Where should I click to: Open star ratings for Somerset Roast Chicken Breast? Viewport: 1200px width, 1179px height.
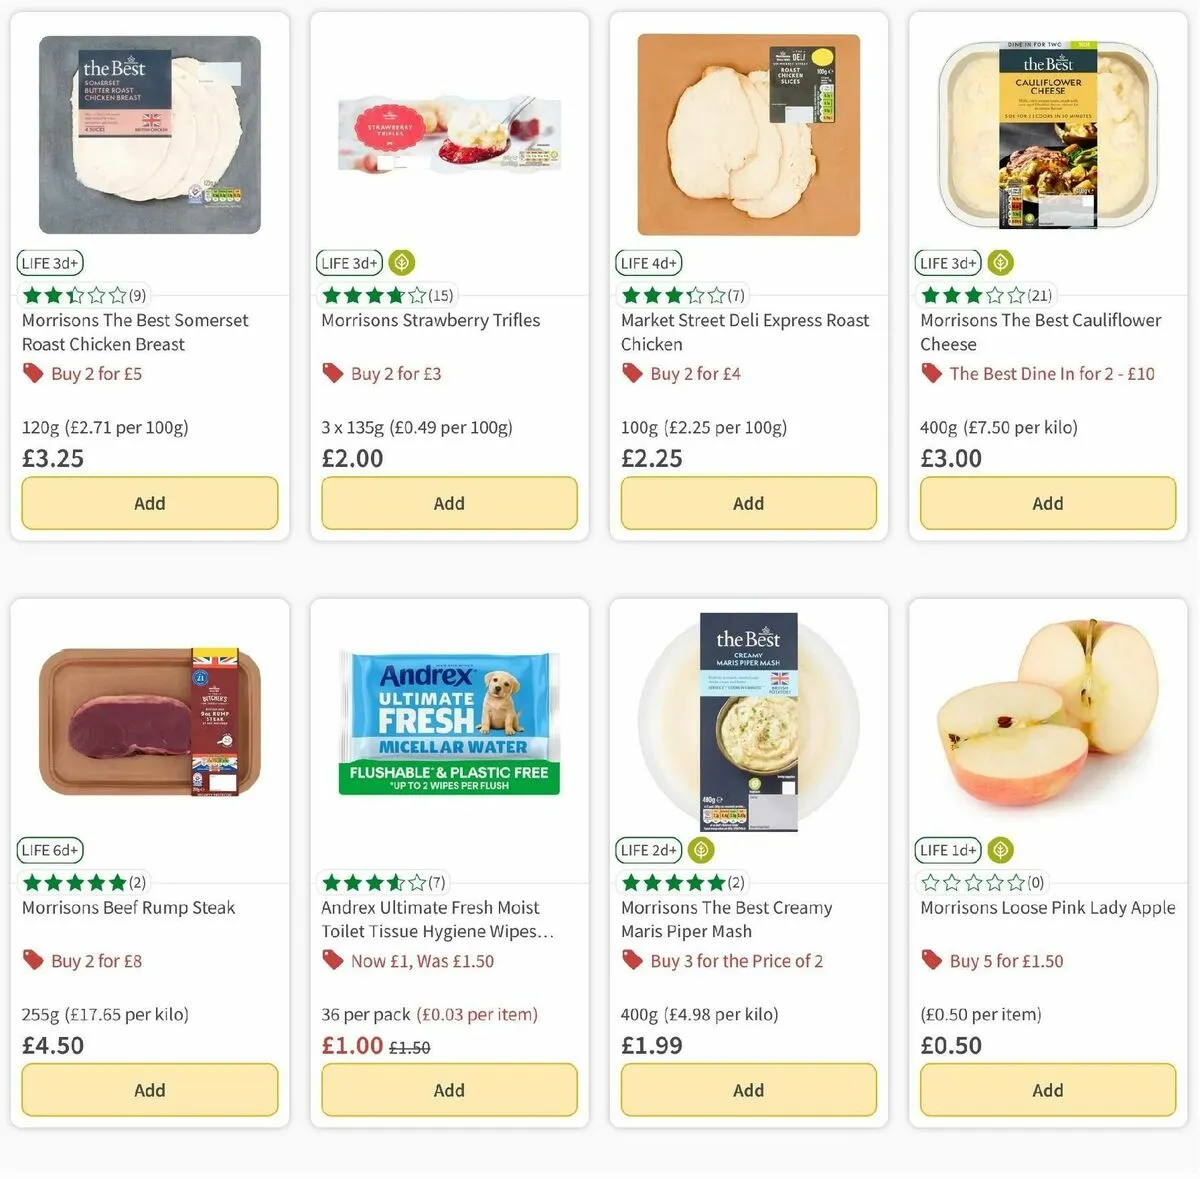pos(84,295)
